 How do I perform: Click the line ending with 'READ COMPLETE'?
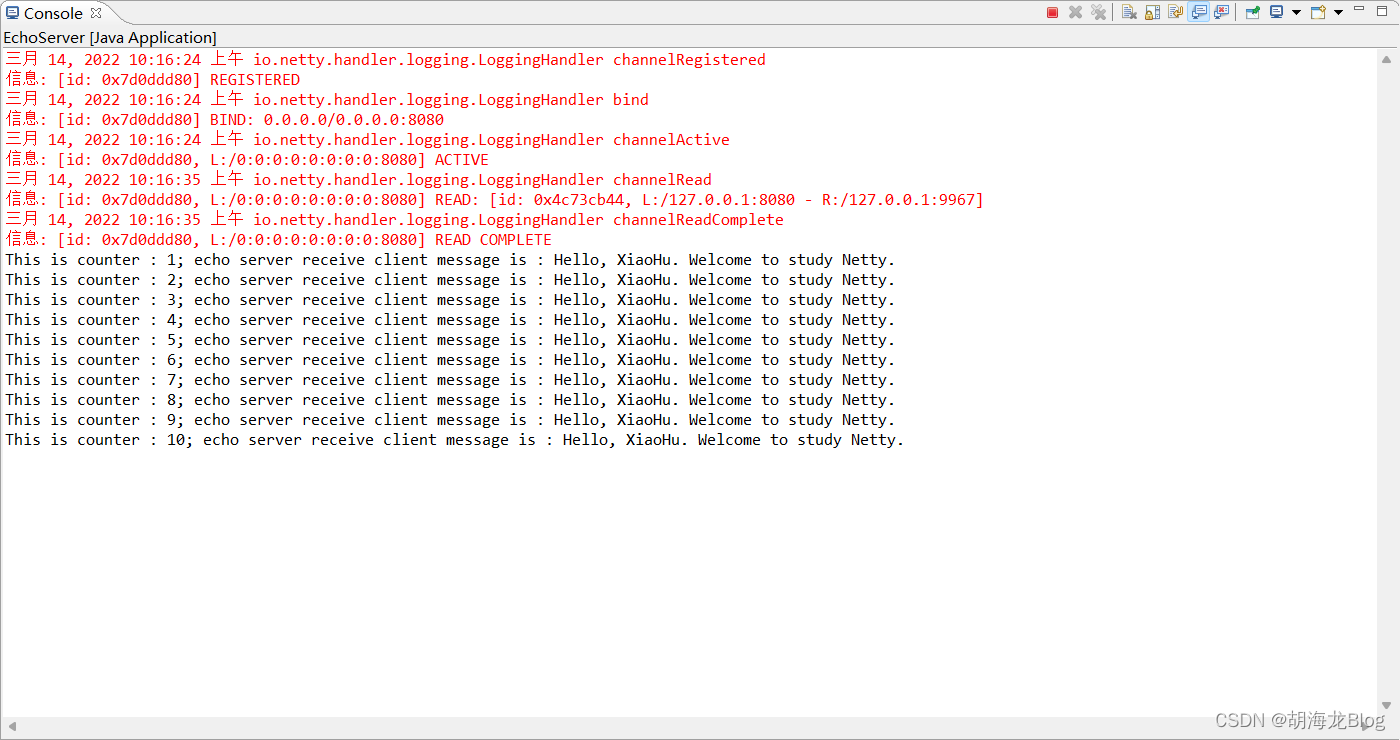[x=279, y=240]
